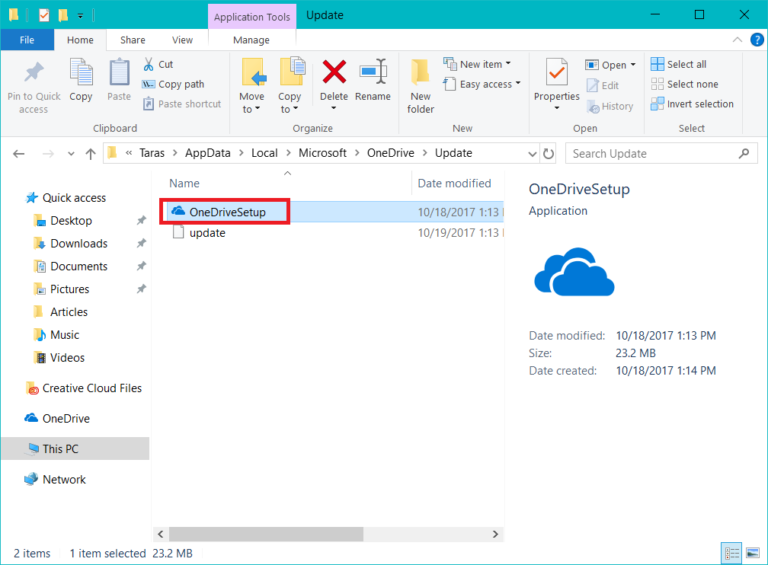The width and height of the screenshot is (768, 565).
Task: Sort by the Name column header
Action: point(184,183)
